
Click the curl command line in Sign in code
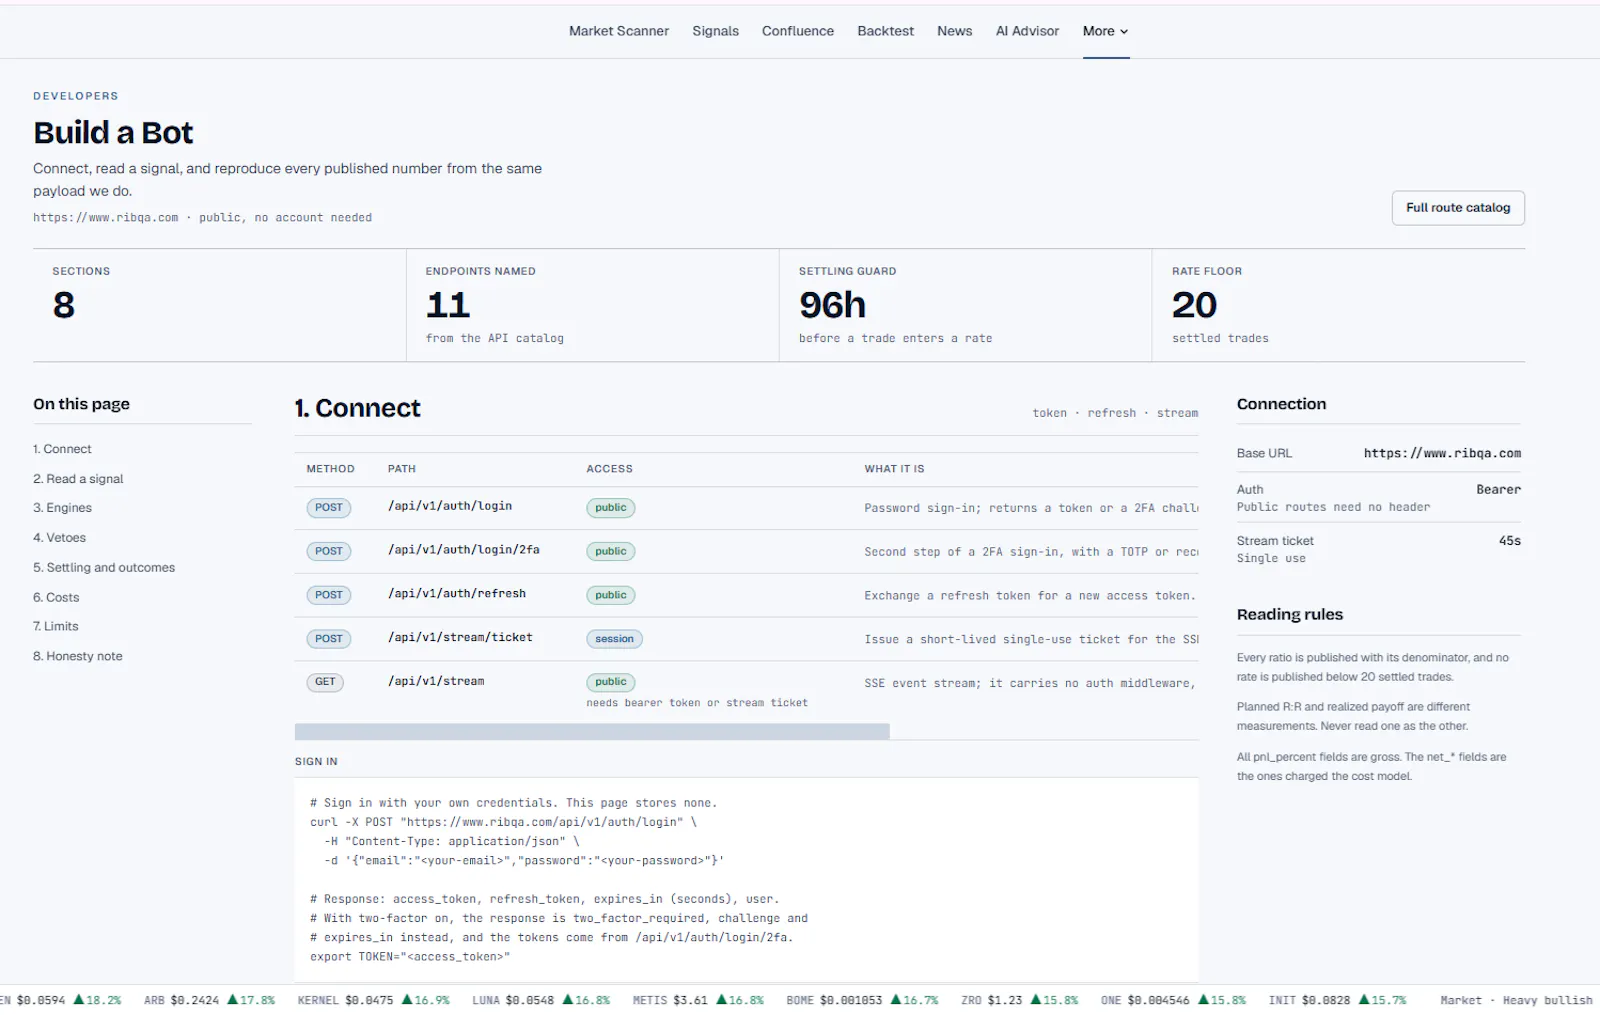pos(503,822)
